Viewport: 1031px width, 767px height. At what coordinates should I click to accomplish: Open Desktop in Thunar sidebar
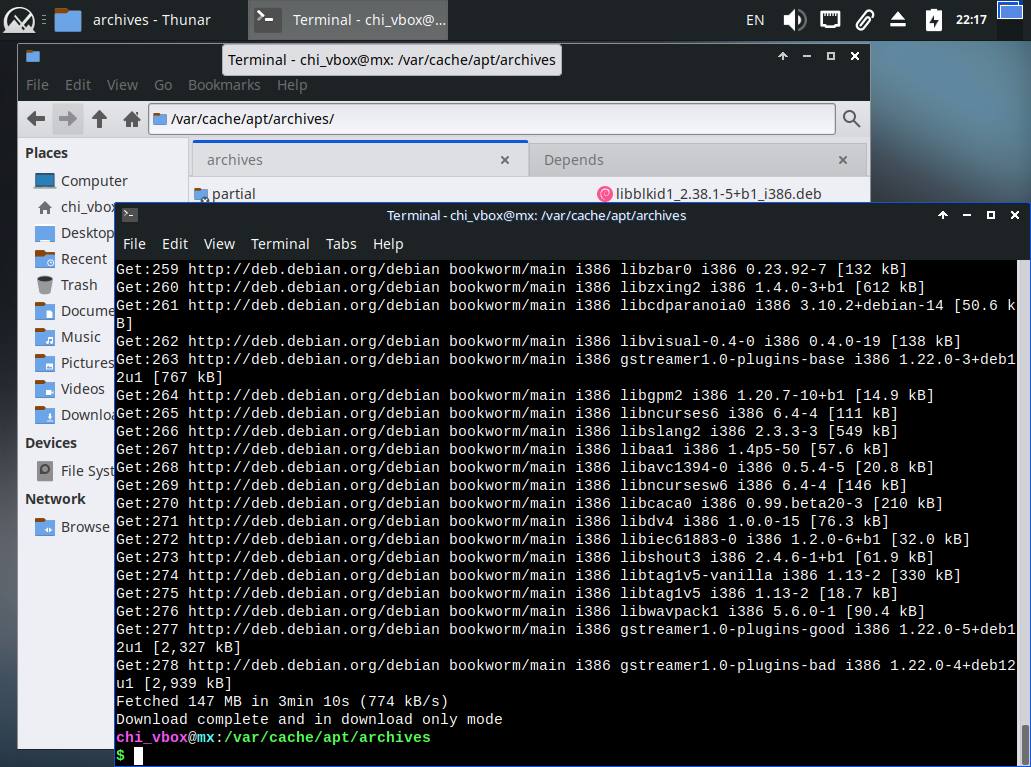(x=74, y=233)
